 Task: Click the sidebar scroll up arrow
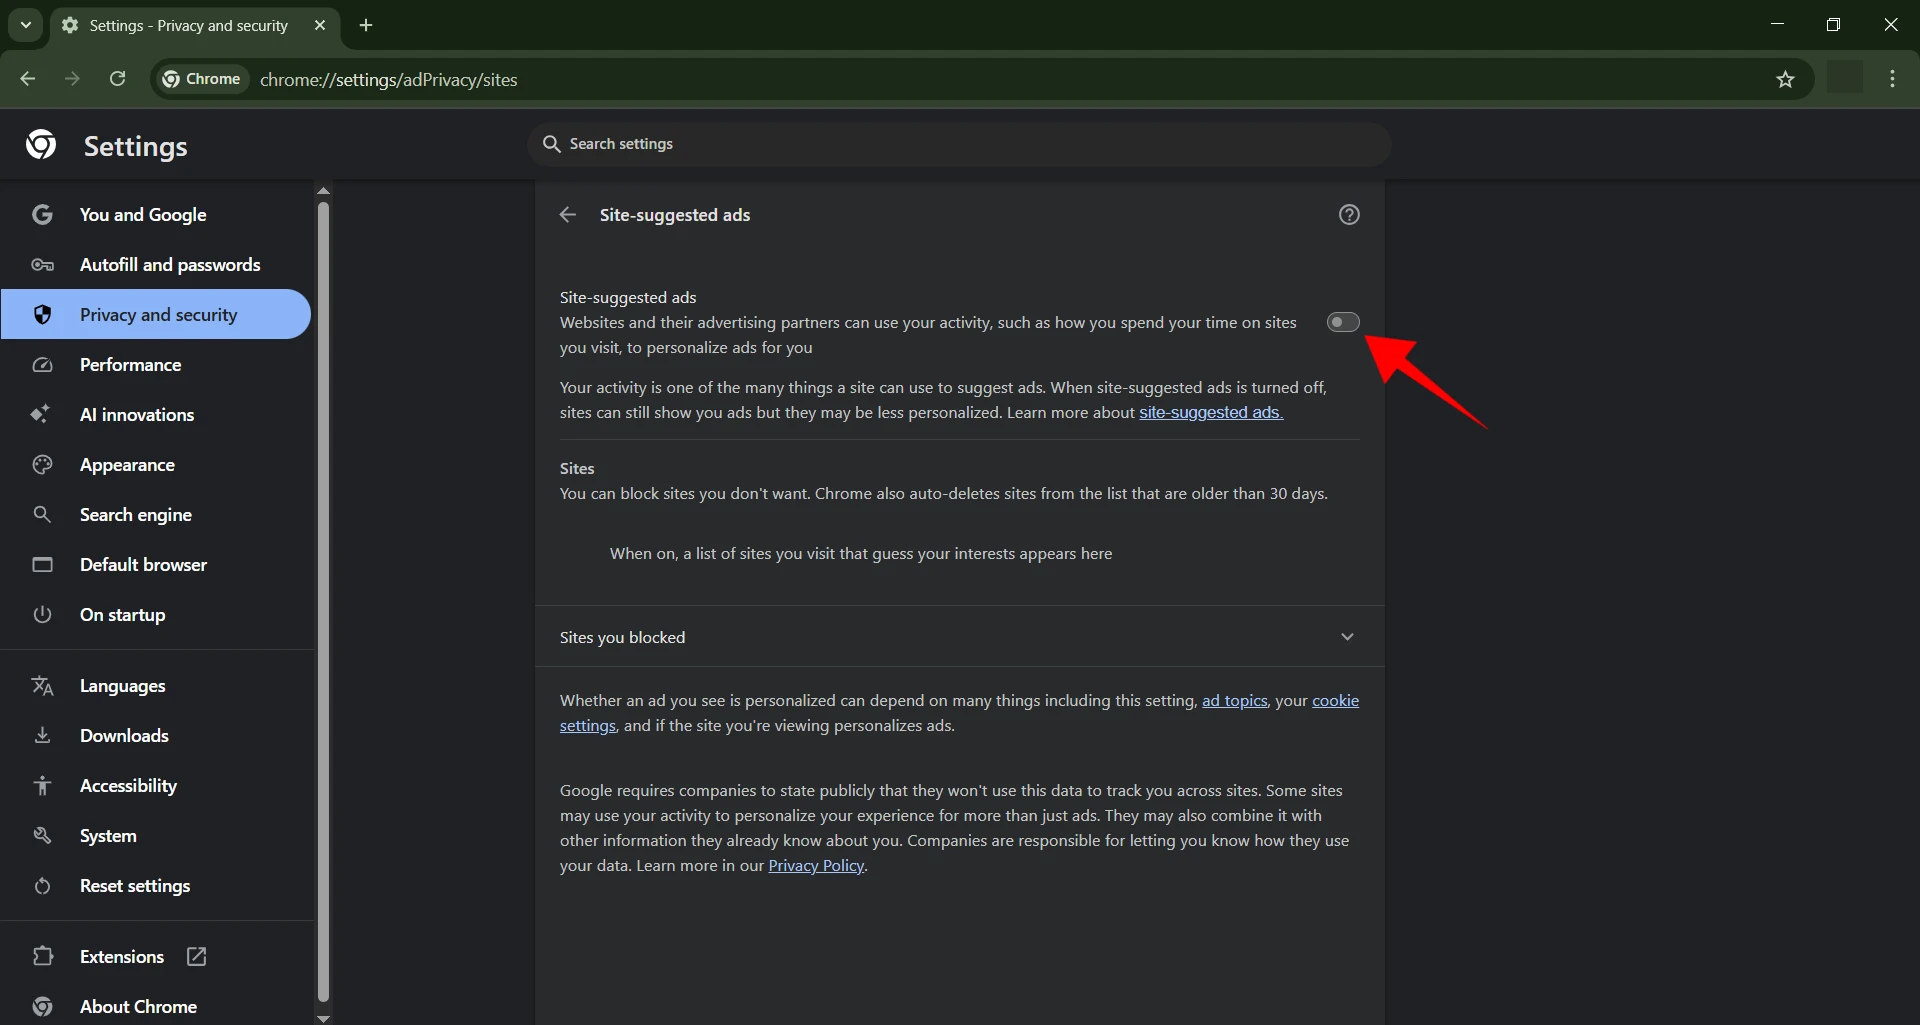coord(323,190)
